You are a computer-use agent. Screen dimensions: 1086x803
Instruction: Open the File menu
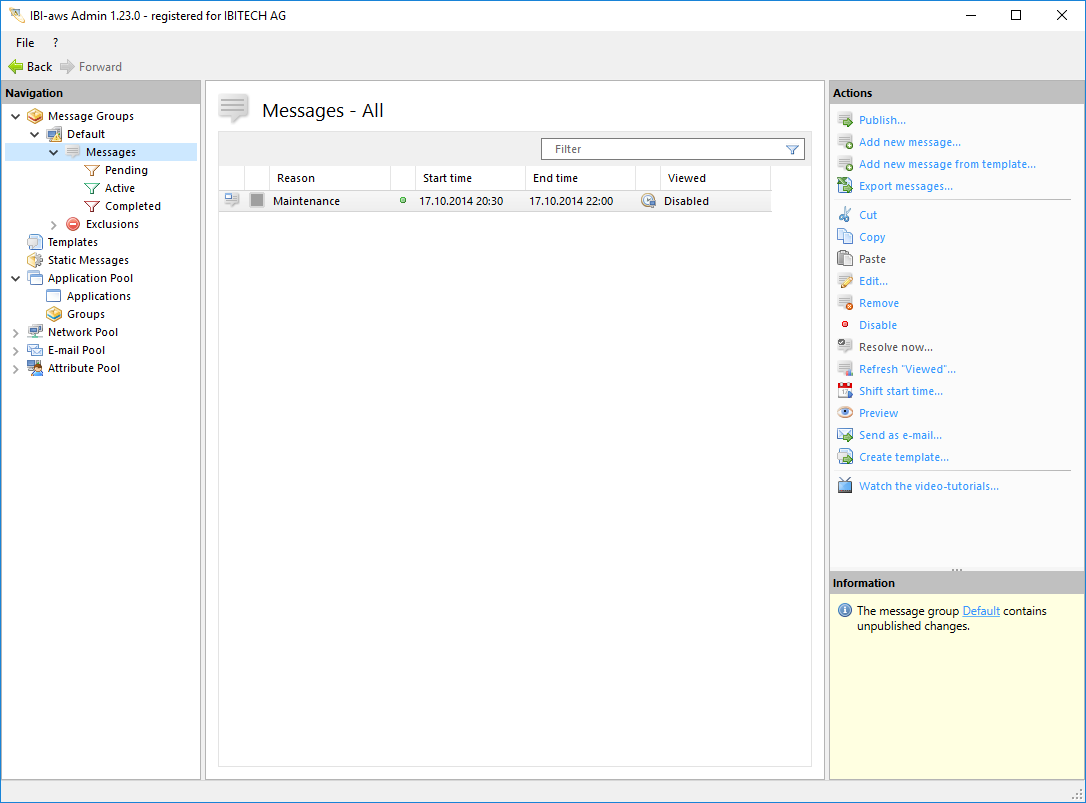(25, 43)
